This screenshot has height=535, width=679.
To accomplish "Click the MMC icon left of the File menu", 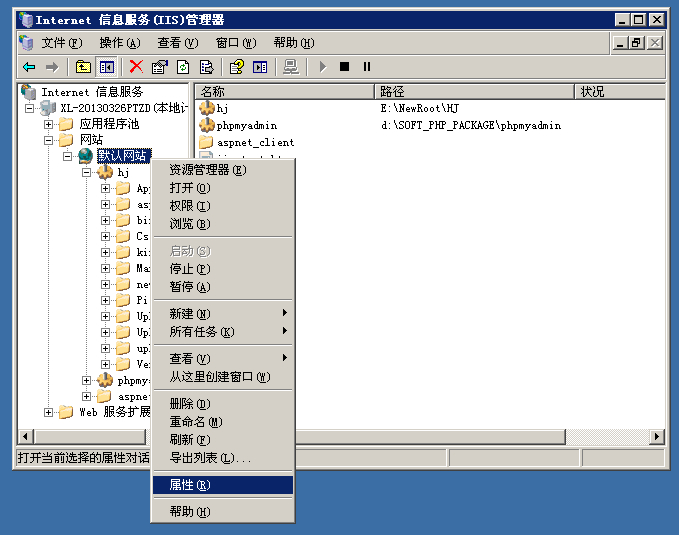I will pos(26,43).
